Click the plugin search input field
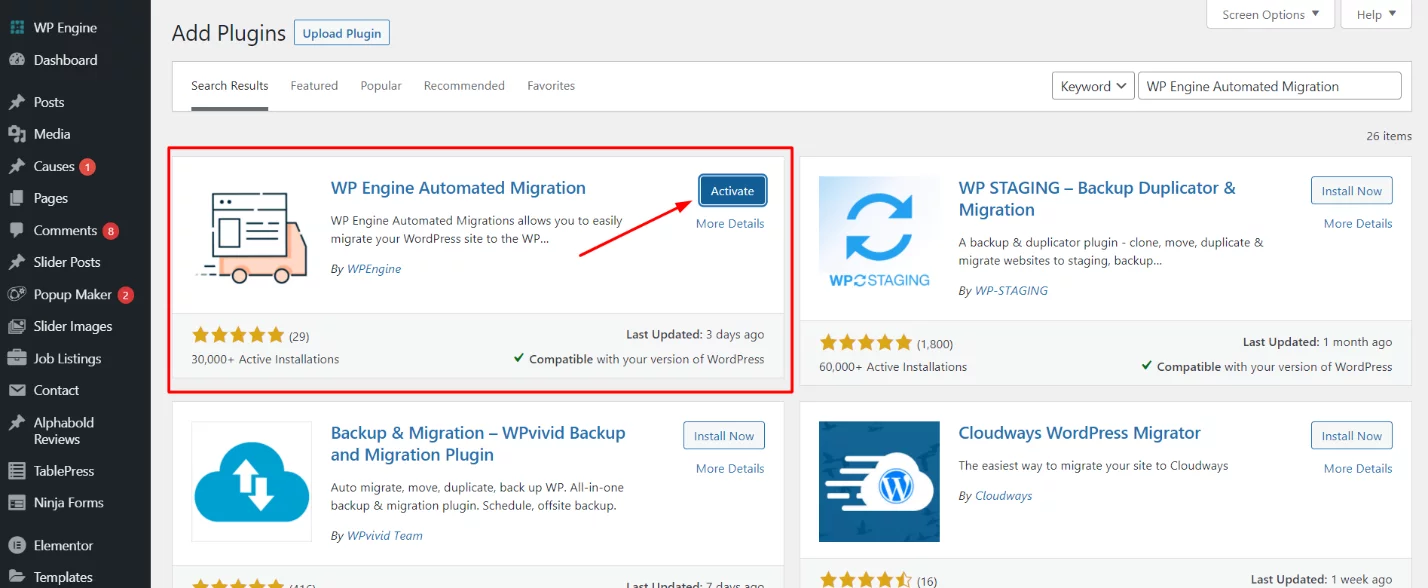Image resolution: width=1428 pixels, height=588 pixels. (x=1270, y=86)
